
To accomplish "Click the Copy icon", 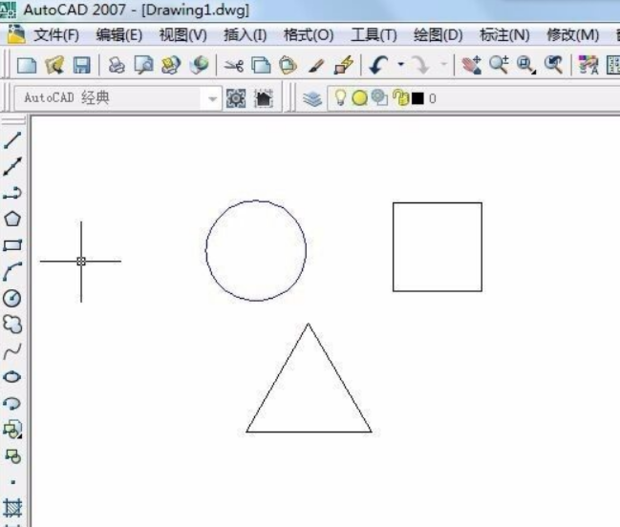I will coord(261,65).
